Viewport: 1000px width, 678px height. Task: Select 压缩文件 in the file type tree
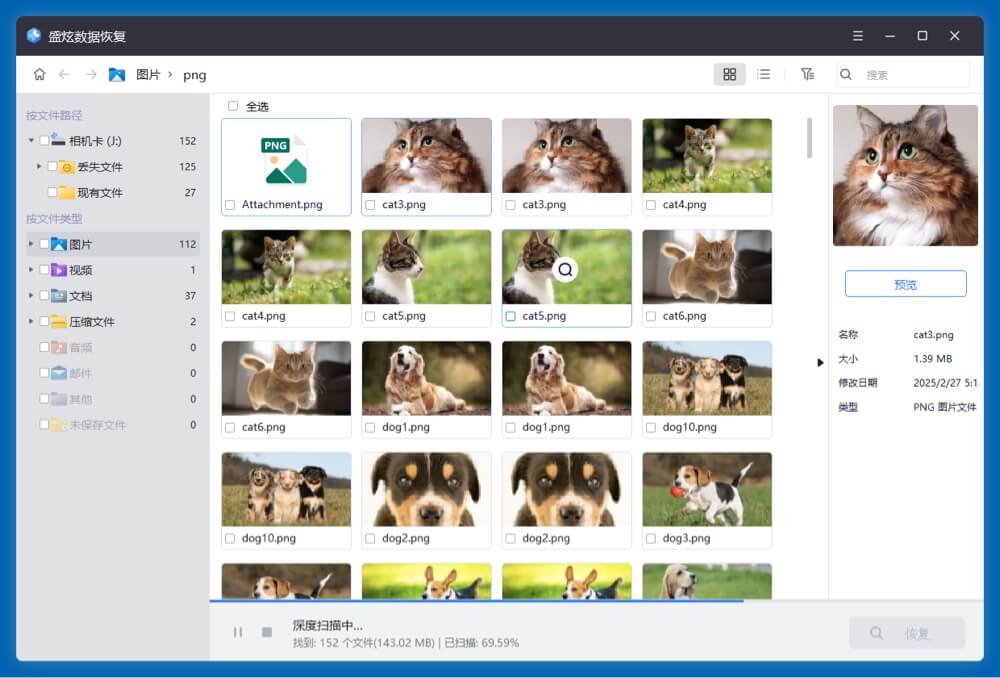pos(91,322)
